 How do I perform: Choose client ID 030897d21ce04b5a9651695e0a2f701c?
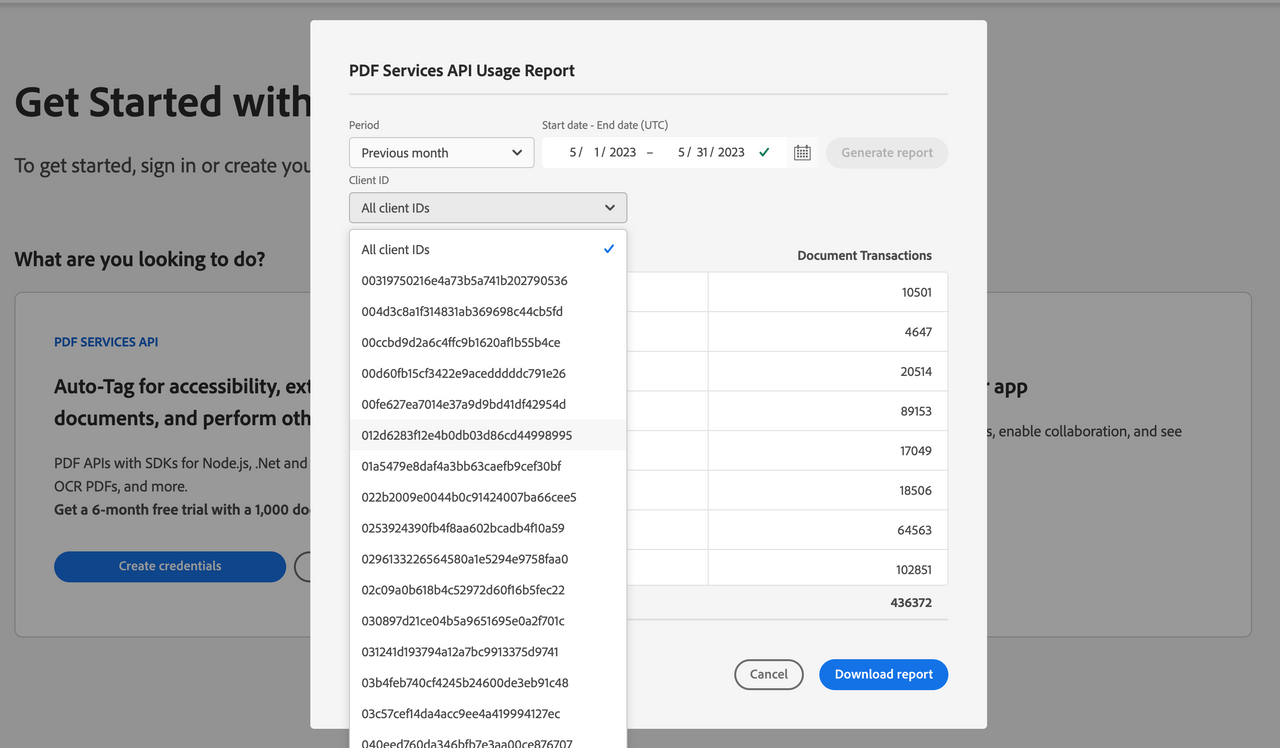488,622
